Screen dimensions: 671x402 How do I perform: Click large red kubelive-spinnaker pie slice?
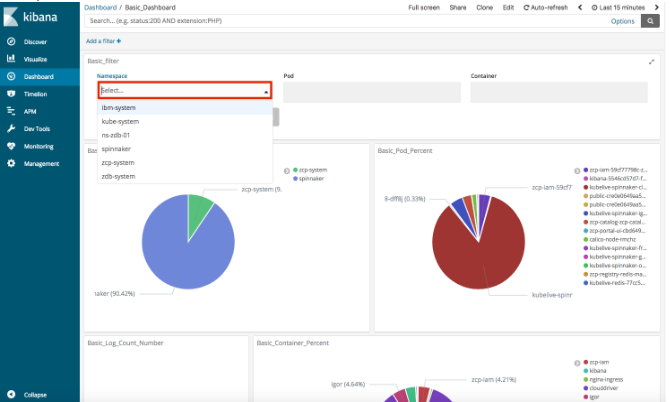479,257
